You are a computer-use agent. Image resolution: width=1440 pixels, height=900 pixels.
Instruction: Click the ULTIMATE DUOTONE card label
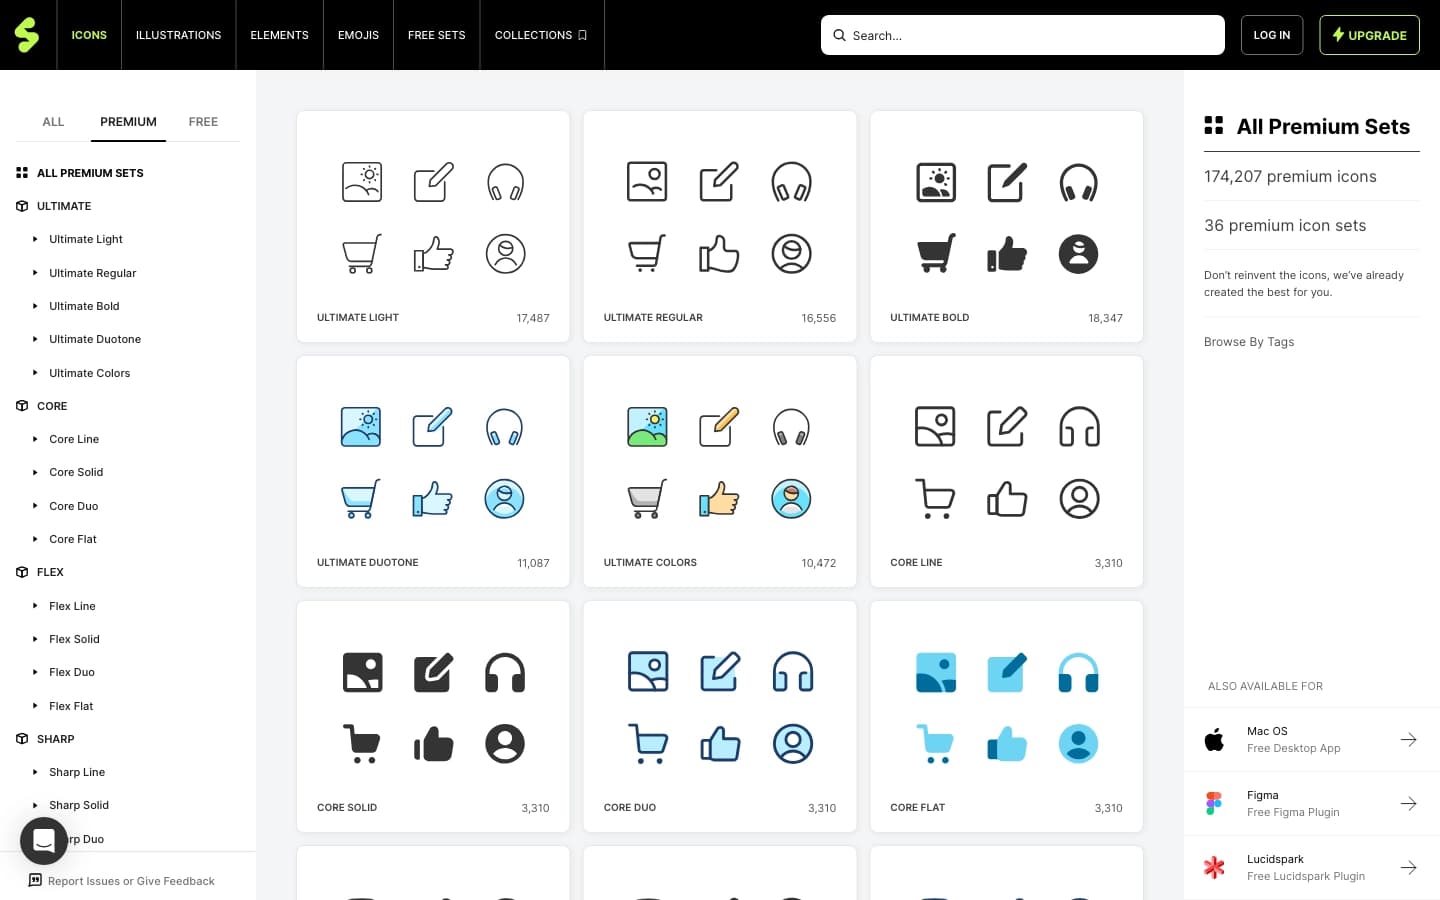(x=368, y=563)
